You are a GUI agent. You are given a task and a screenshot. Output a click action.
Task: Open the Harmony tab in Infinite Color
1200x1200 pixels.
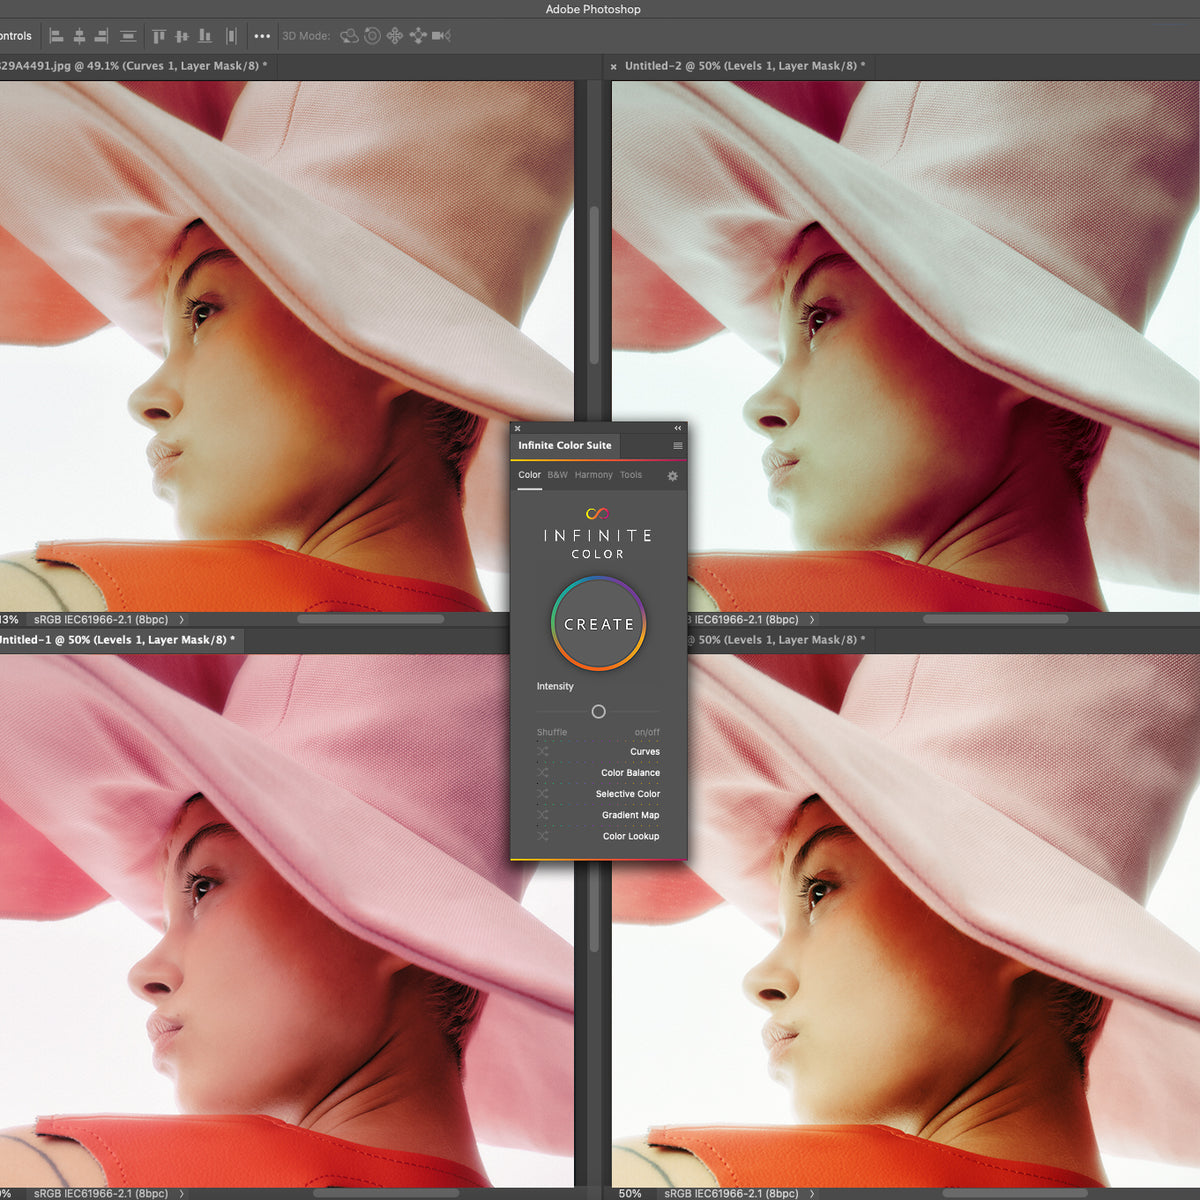(594, 475)
